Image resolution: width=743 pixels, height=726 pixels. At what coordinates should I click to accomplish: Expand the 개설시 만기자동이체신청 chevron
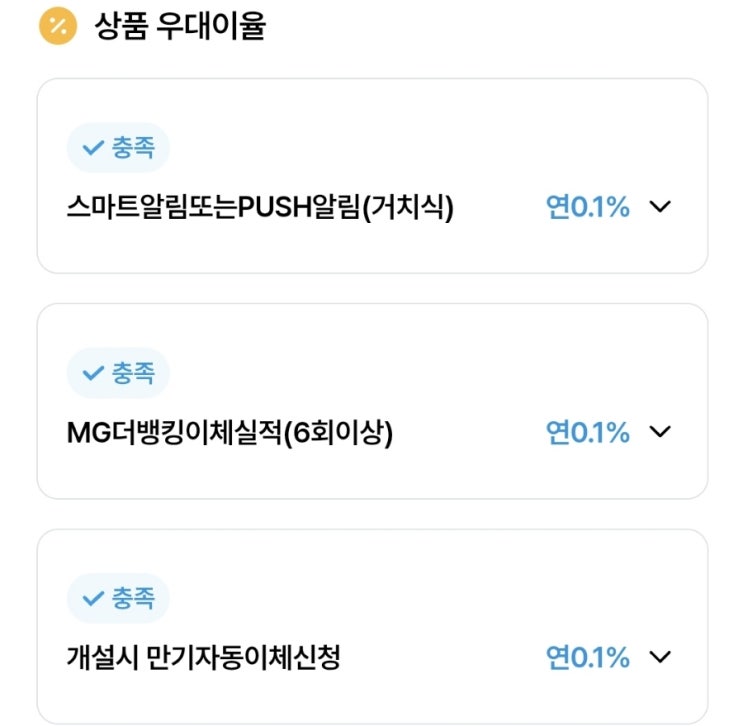click(x=659, y=657)
